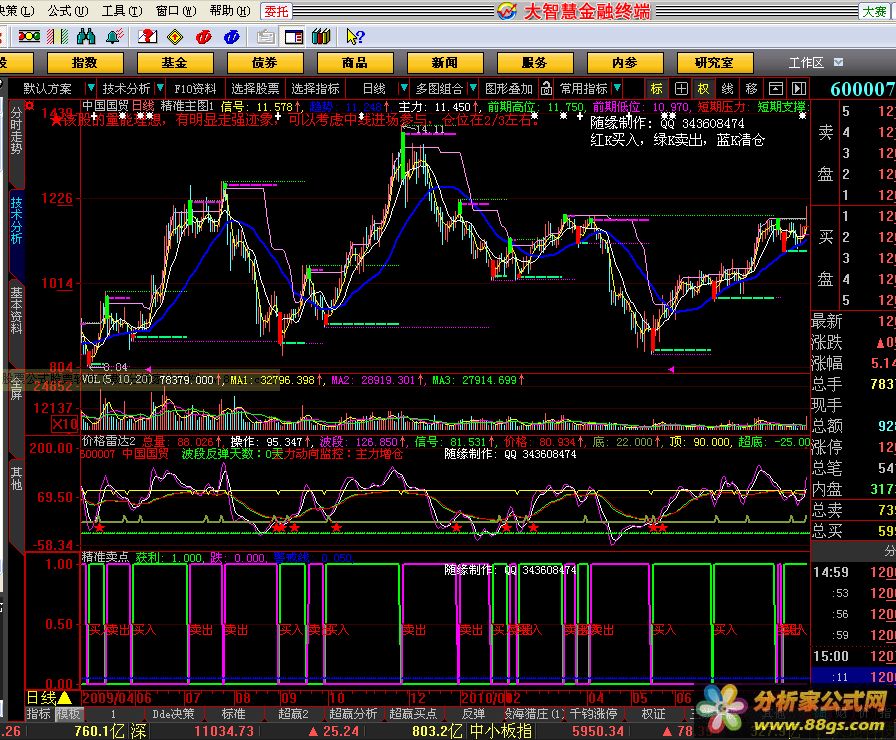Open the 债券 section

click(x=265, y=63)
